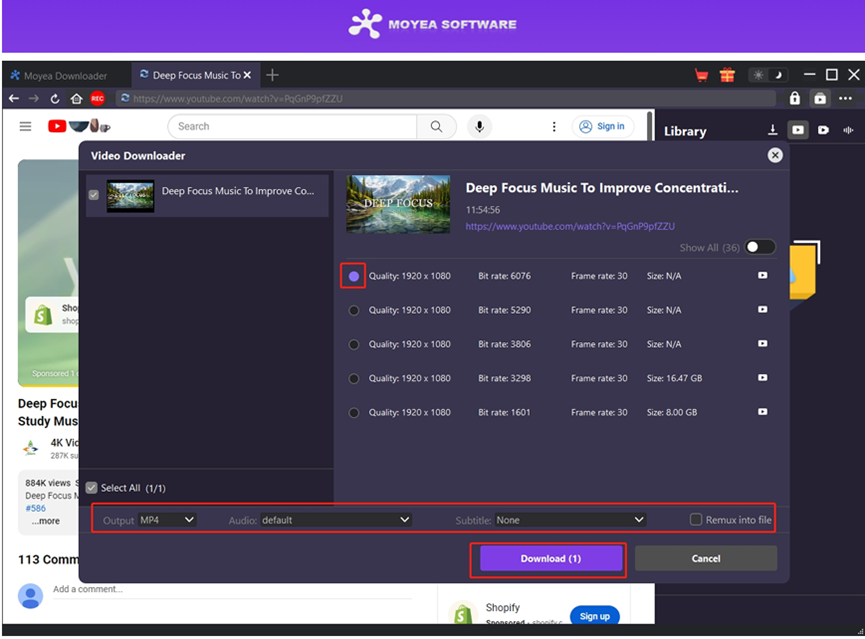Enable Remux into file checkbox
Screen dimensions: 865x639
tap(696, 520)
